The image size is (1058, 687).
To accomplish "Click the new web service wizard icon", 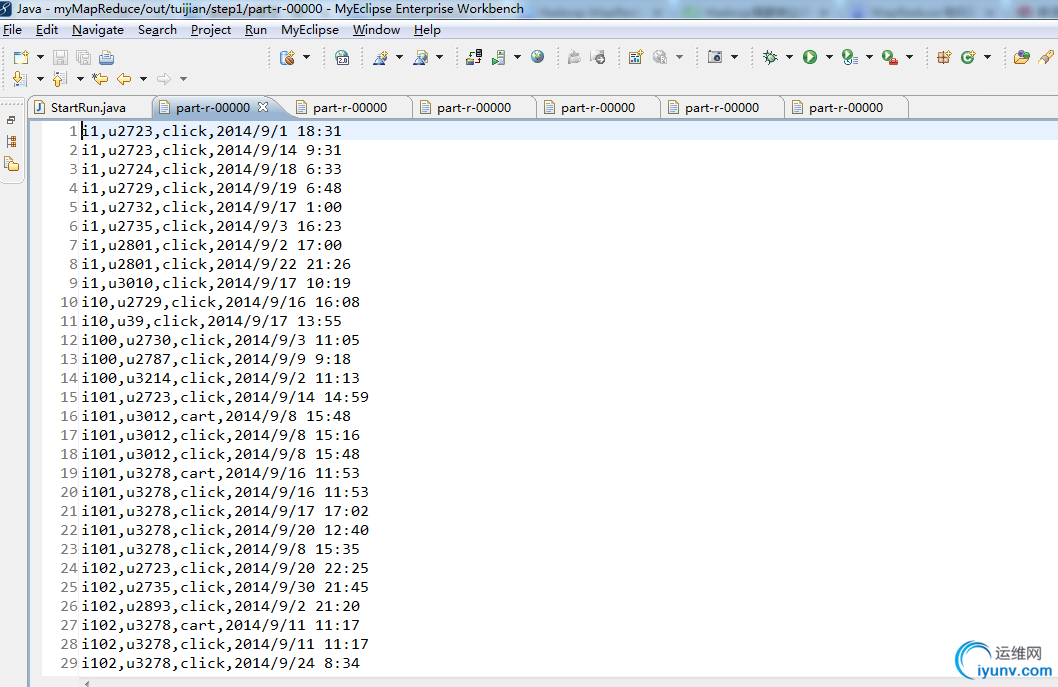I will point(381,57).
